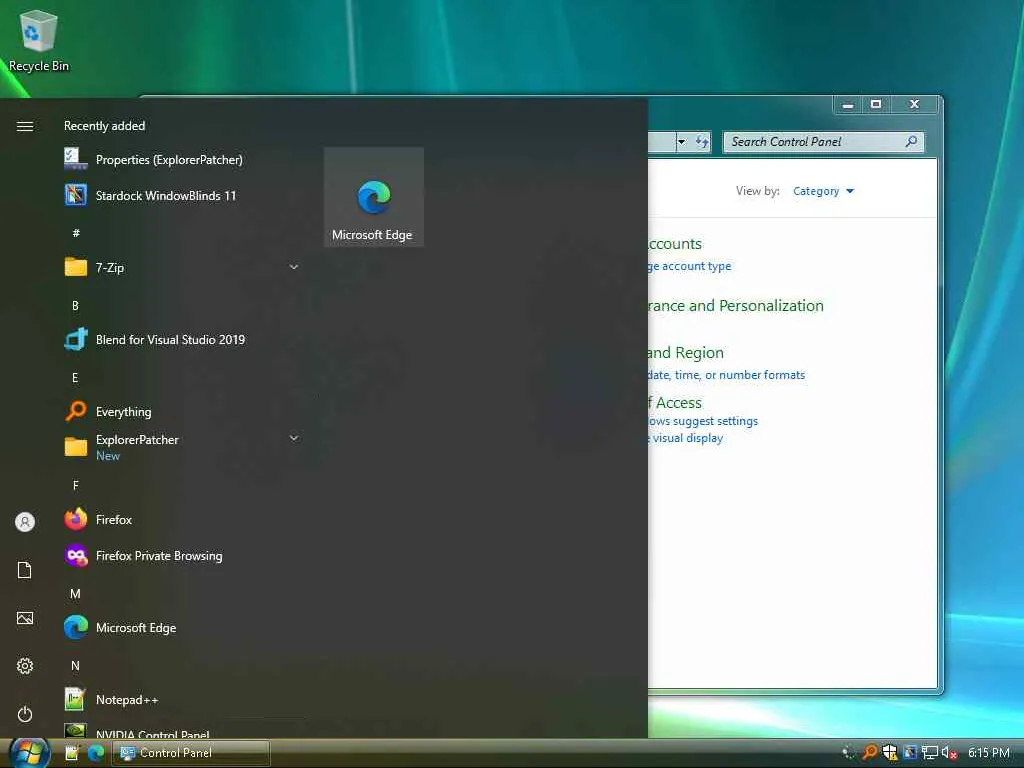Expand the ExplorerPatcher folder

[294, 438]
